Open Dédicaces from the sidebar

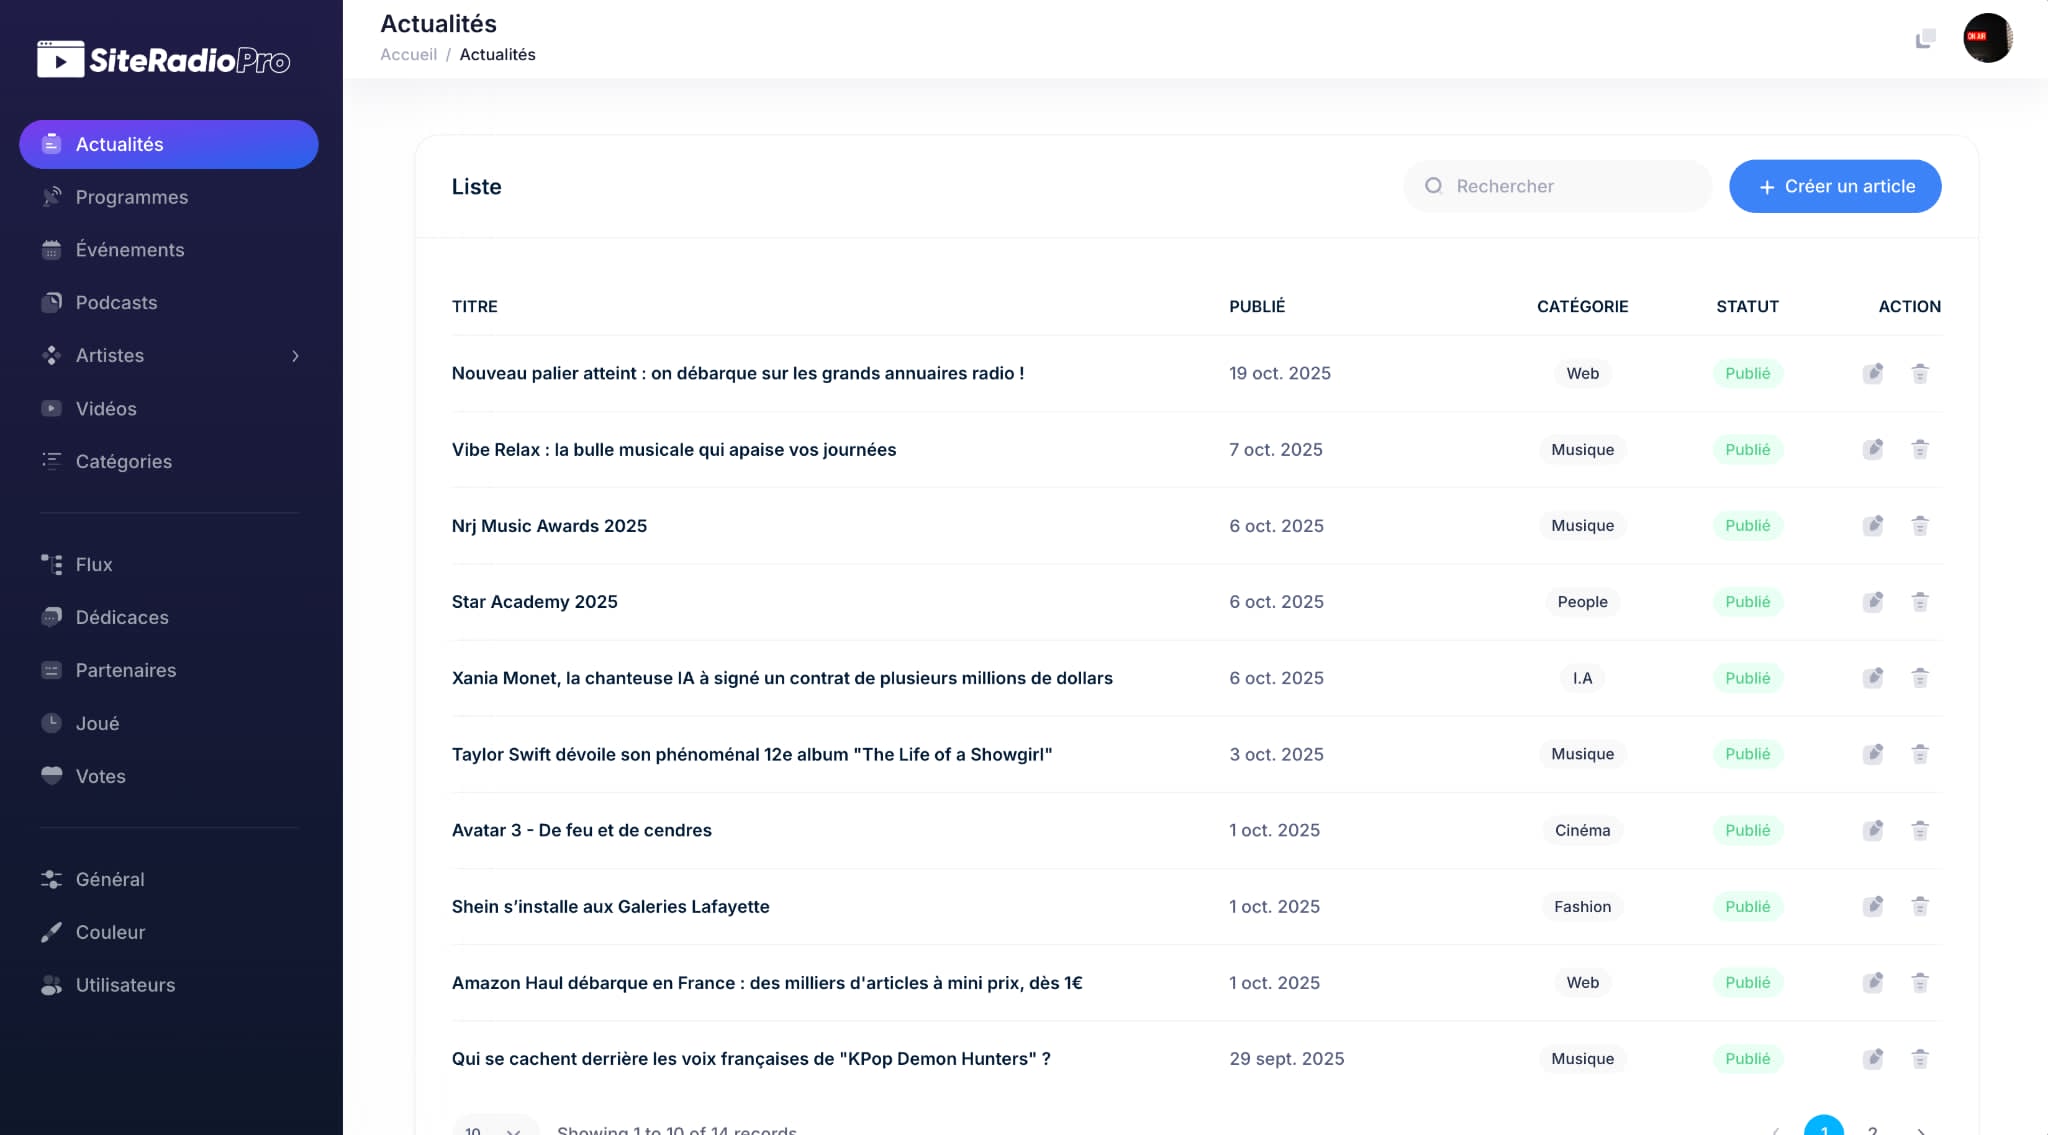click(x=122, y=618)
